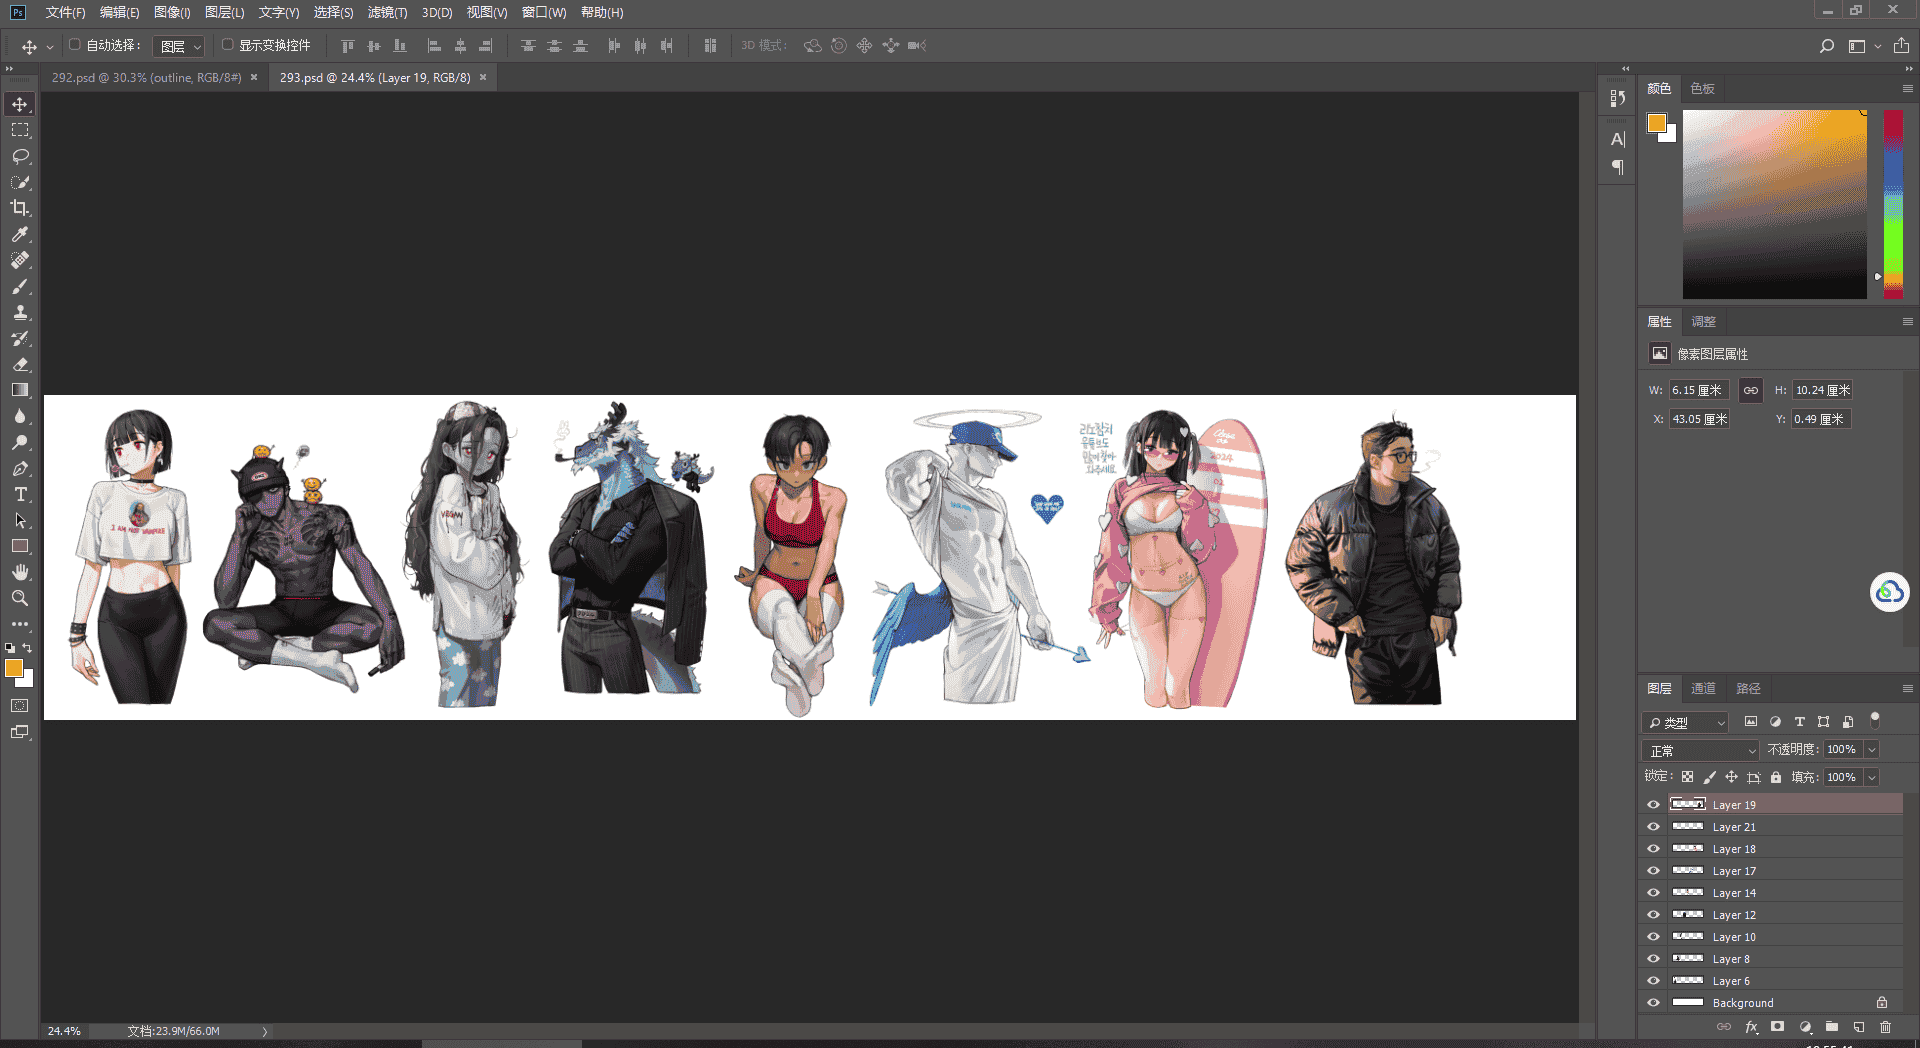Select the Move tool in toolbar

(20, 104)
